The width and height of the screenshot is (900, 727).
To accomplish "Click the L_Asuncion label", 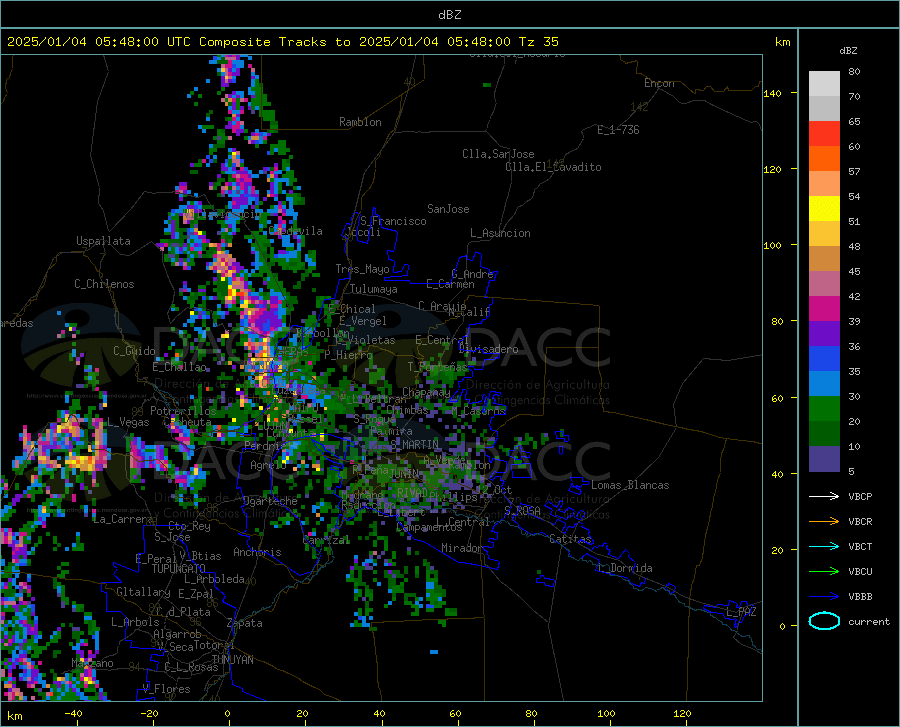I will 500,233.
